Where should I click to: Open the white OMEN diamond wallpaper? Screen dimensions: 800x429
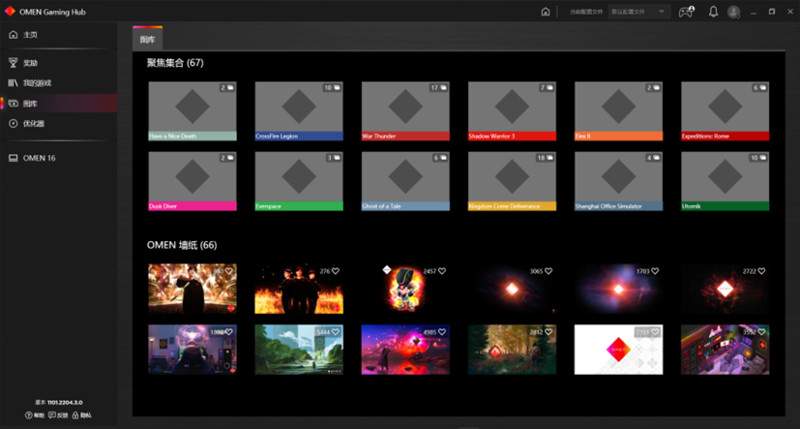click(x=618, y=349)
